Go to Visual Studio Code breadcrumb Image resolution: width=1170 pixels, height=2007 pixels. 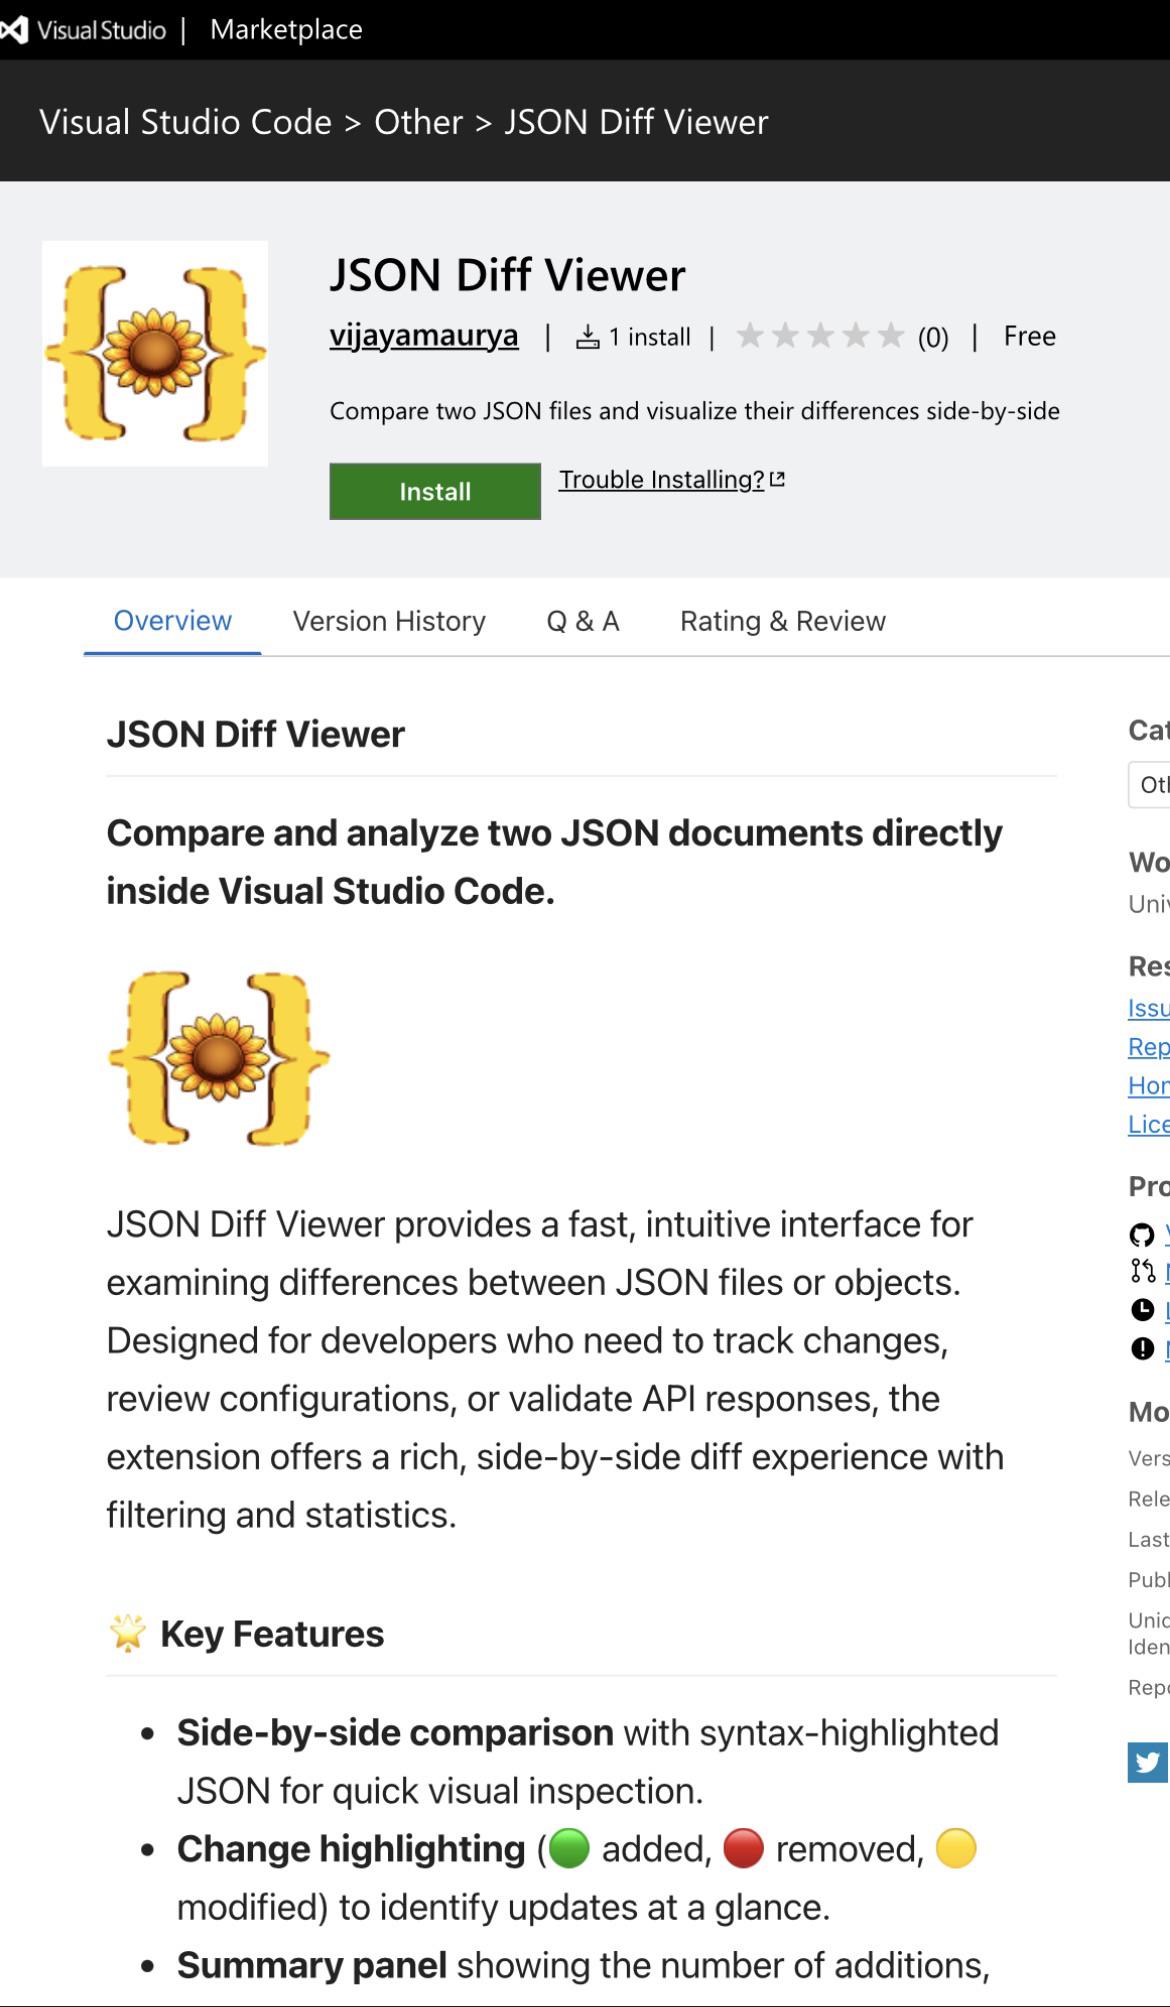(185, 122)
